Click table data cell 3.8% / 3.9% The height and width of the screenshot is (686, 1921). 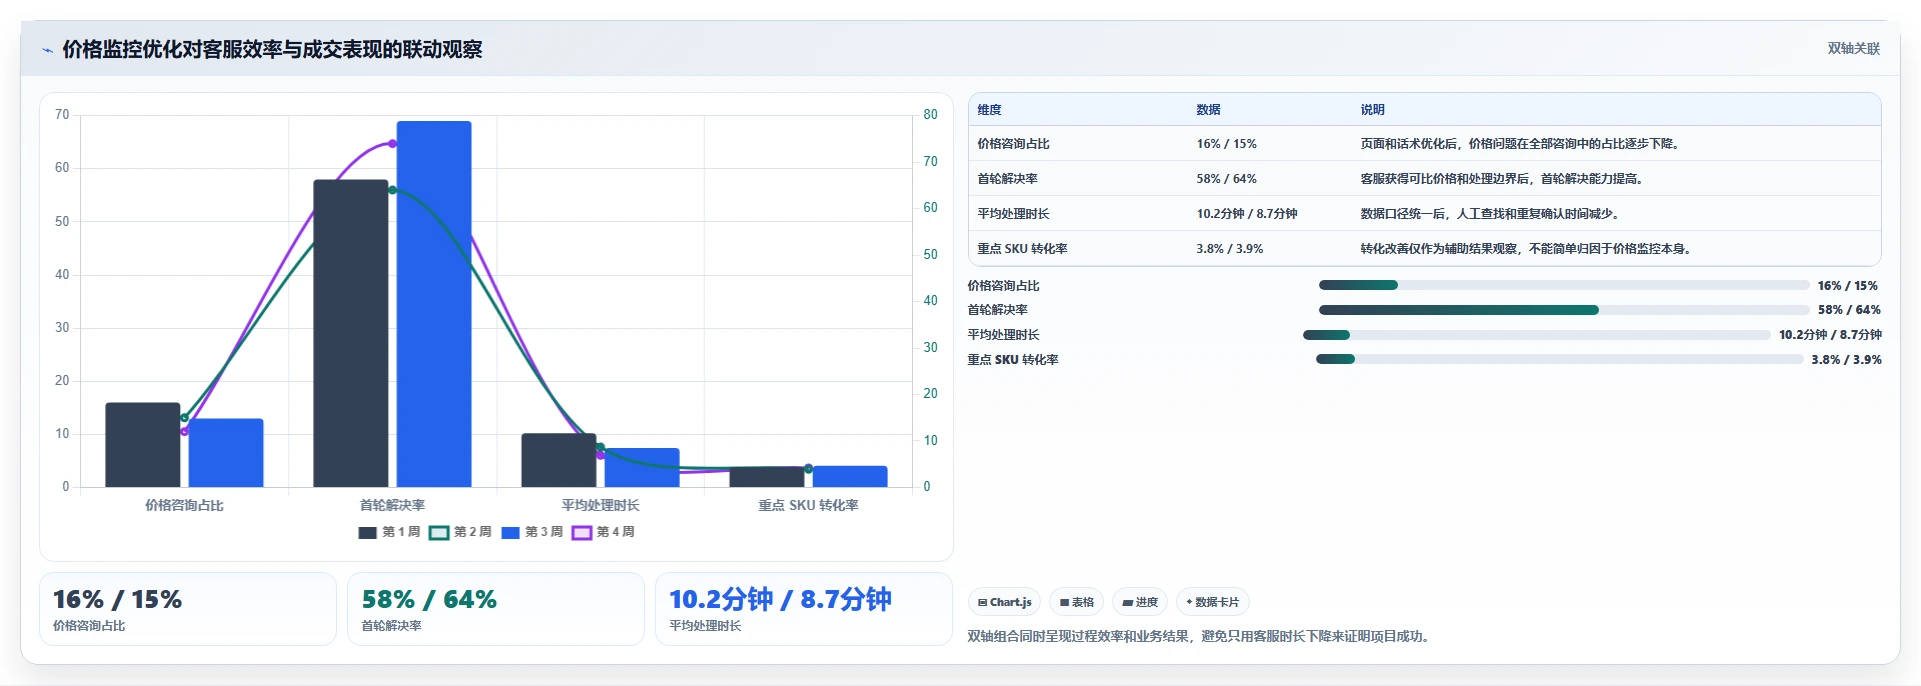tap(1229, 249)
